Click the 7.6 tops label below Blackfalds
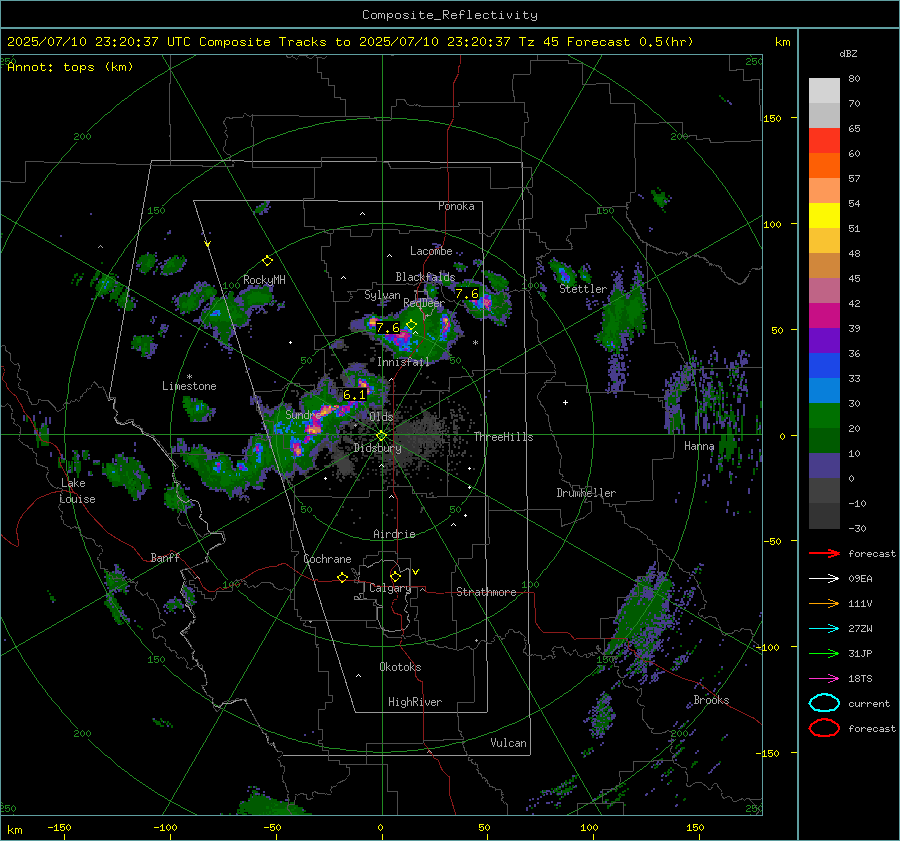Screen dimensions: 900x841 click(x=467, y=294)
